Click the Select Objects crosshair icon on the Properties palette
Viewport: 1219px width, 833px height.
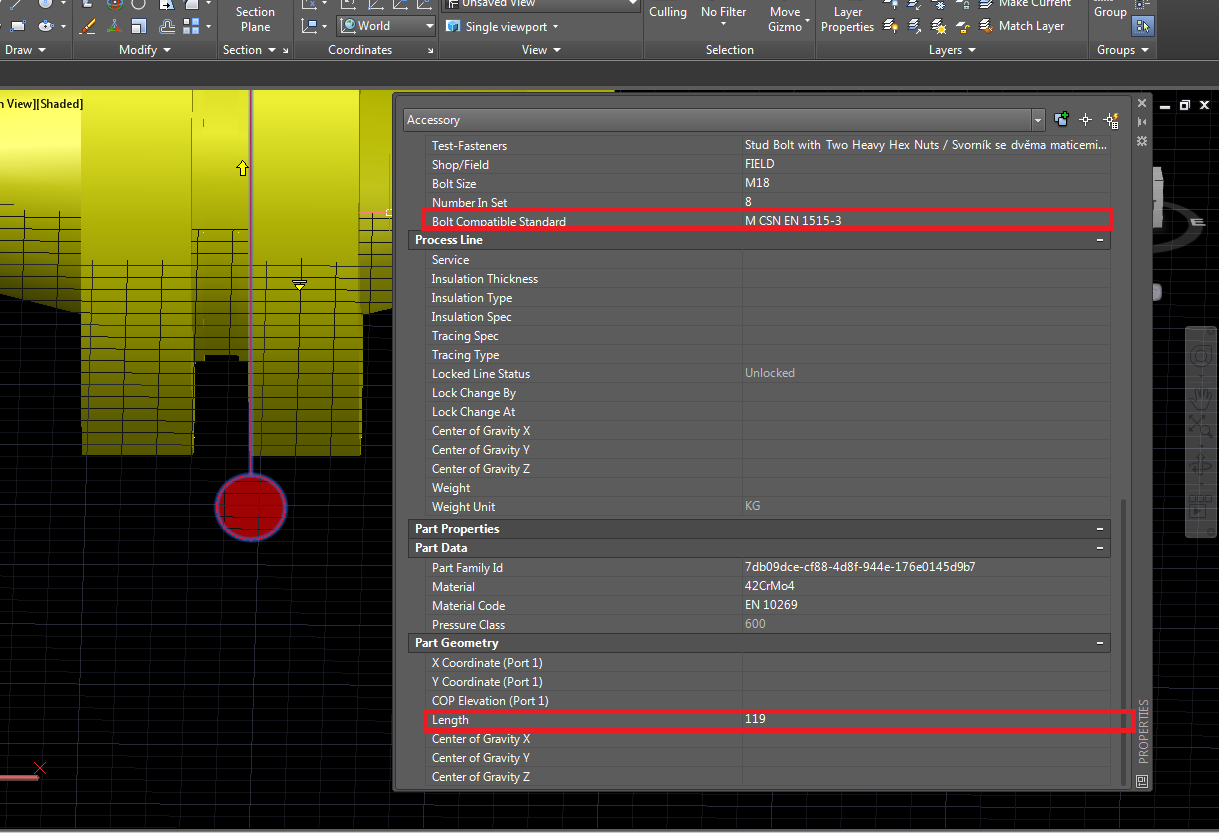pos(1086,120)
